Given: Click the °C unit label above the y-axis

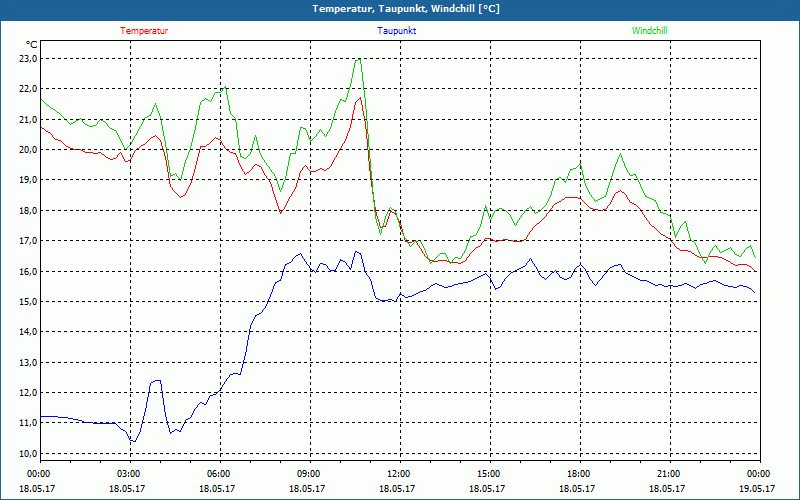Looking at the screenshot, I should (x=32, y=45).
